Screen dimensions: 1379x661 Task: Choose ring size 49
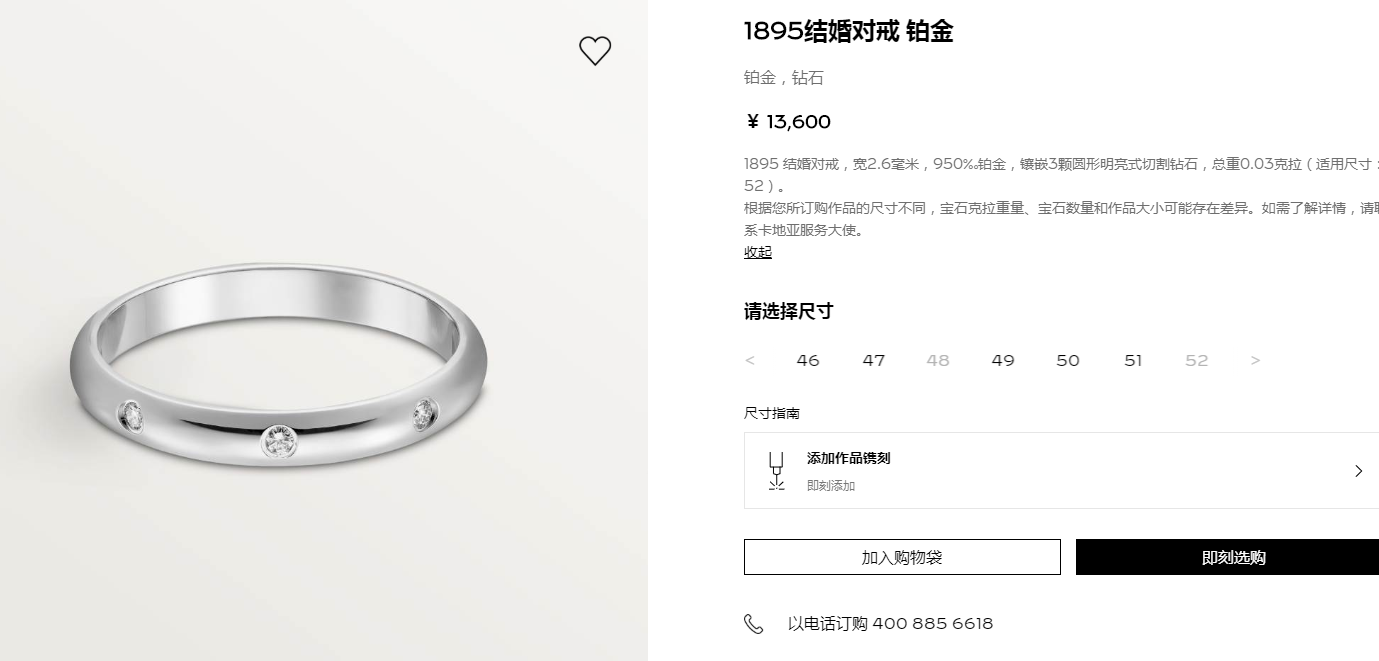tap(1003, 361)
